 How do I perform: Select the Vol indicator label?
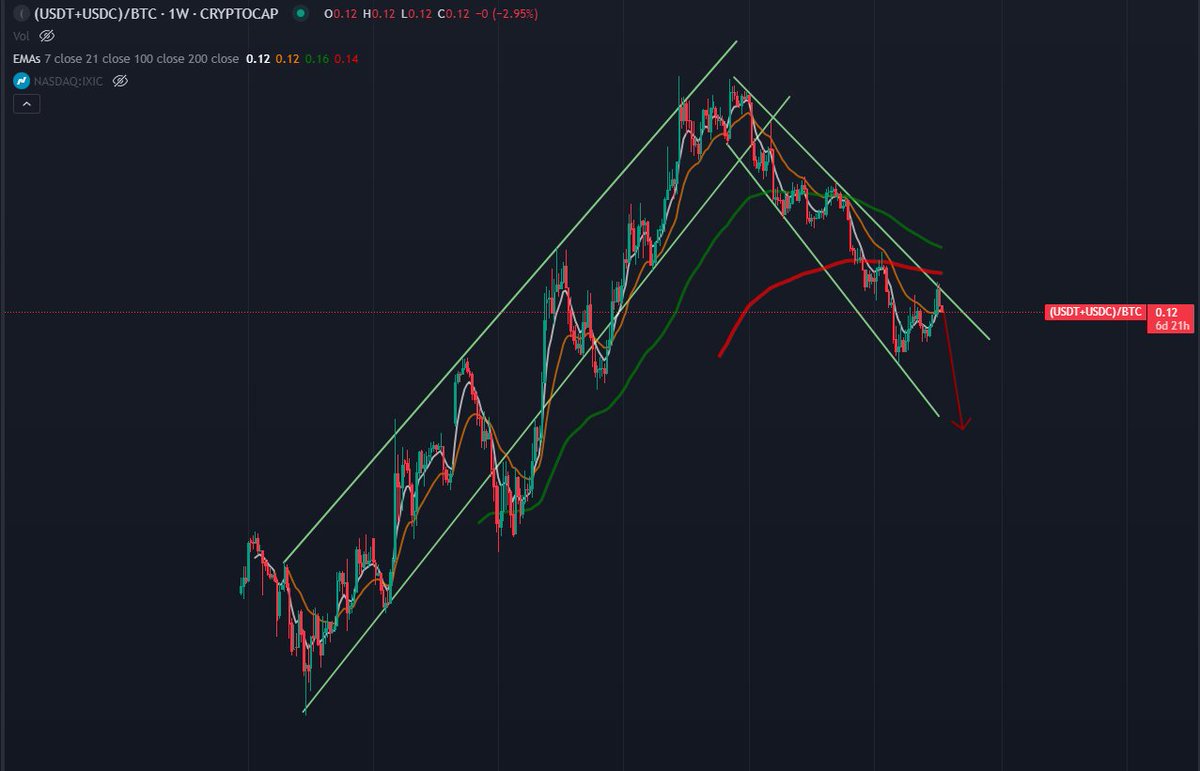[21, 38]
